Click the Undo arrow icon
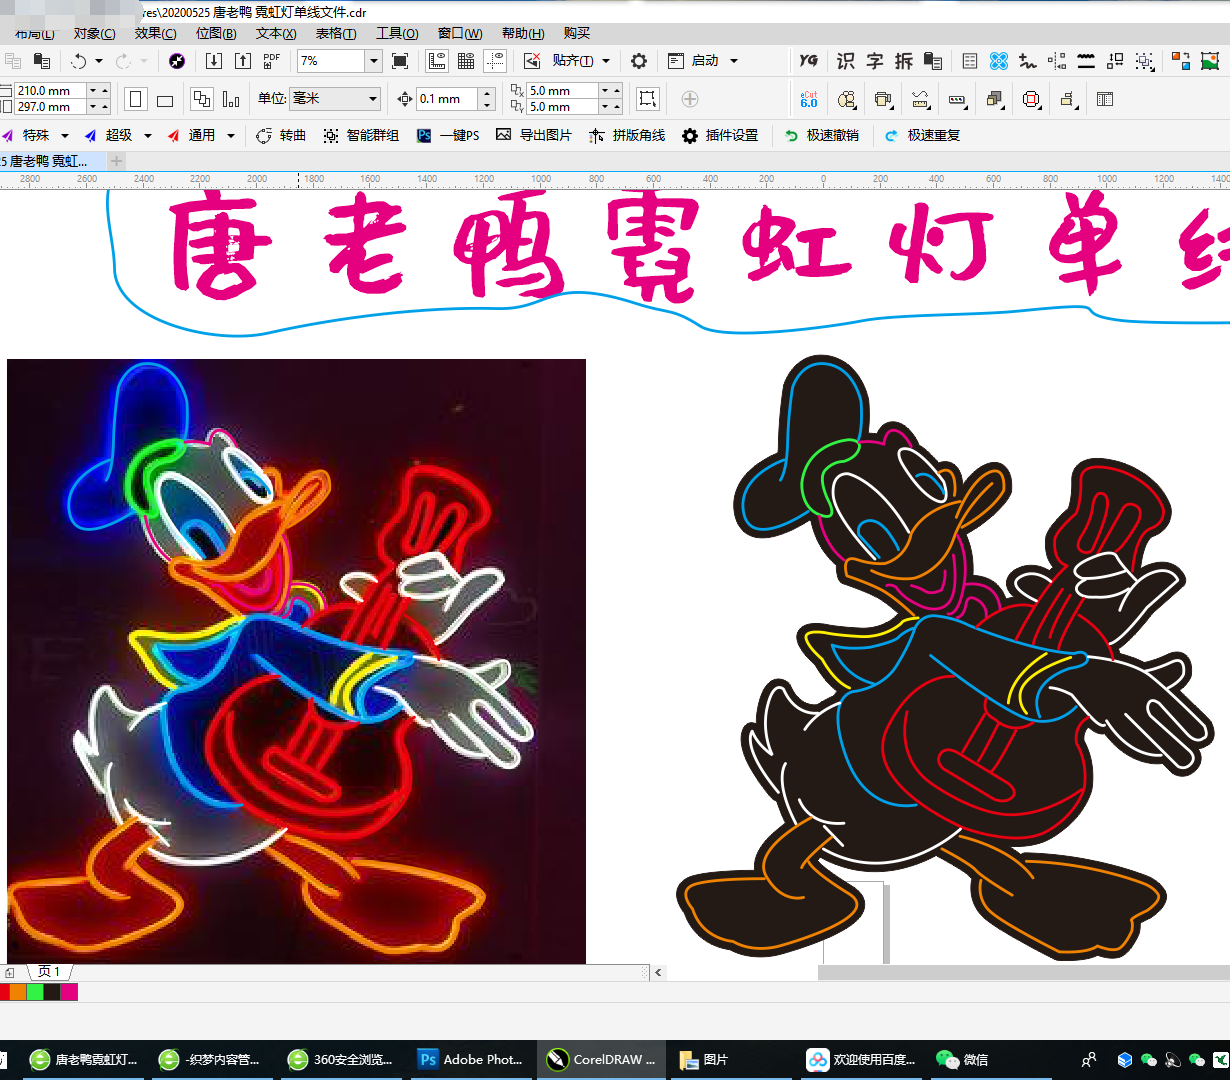1230x1080 pixels. pyautogui.click(x=79, y=61)
